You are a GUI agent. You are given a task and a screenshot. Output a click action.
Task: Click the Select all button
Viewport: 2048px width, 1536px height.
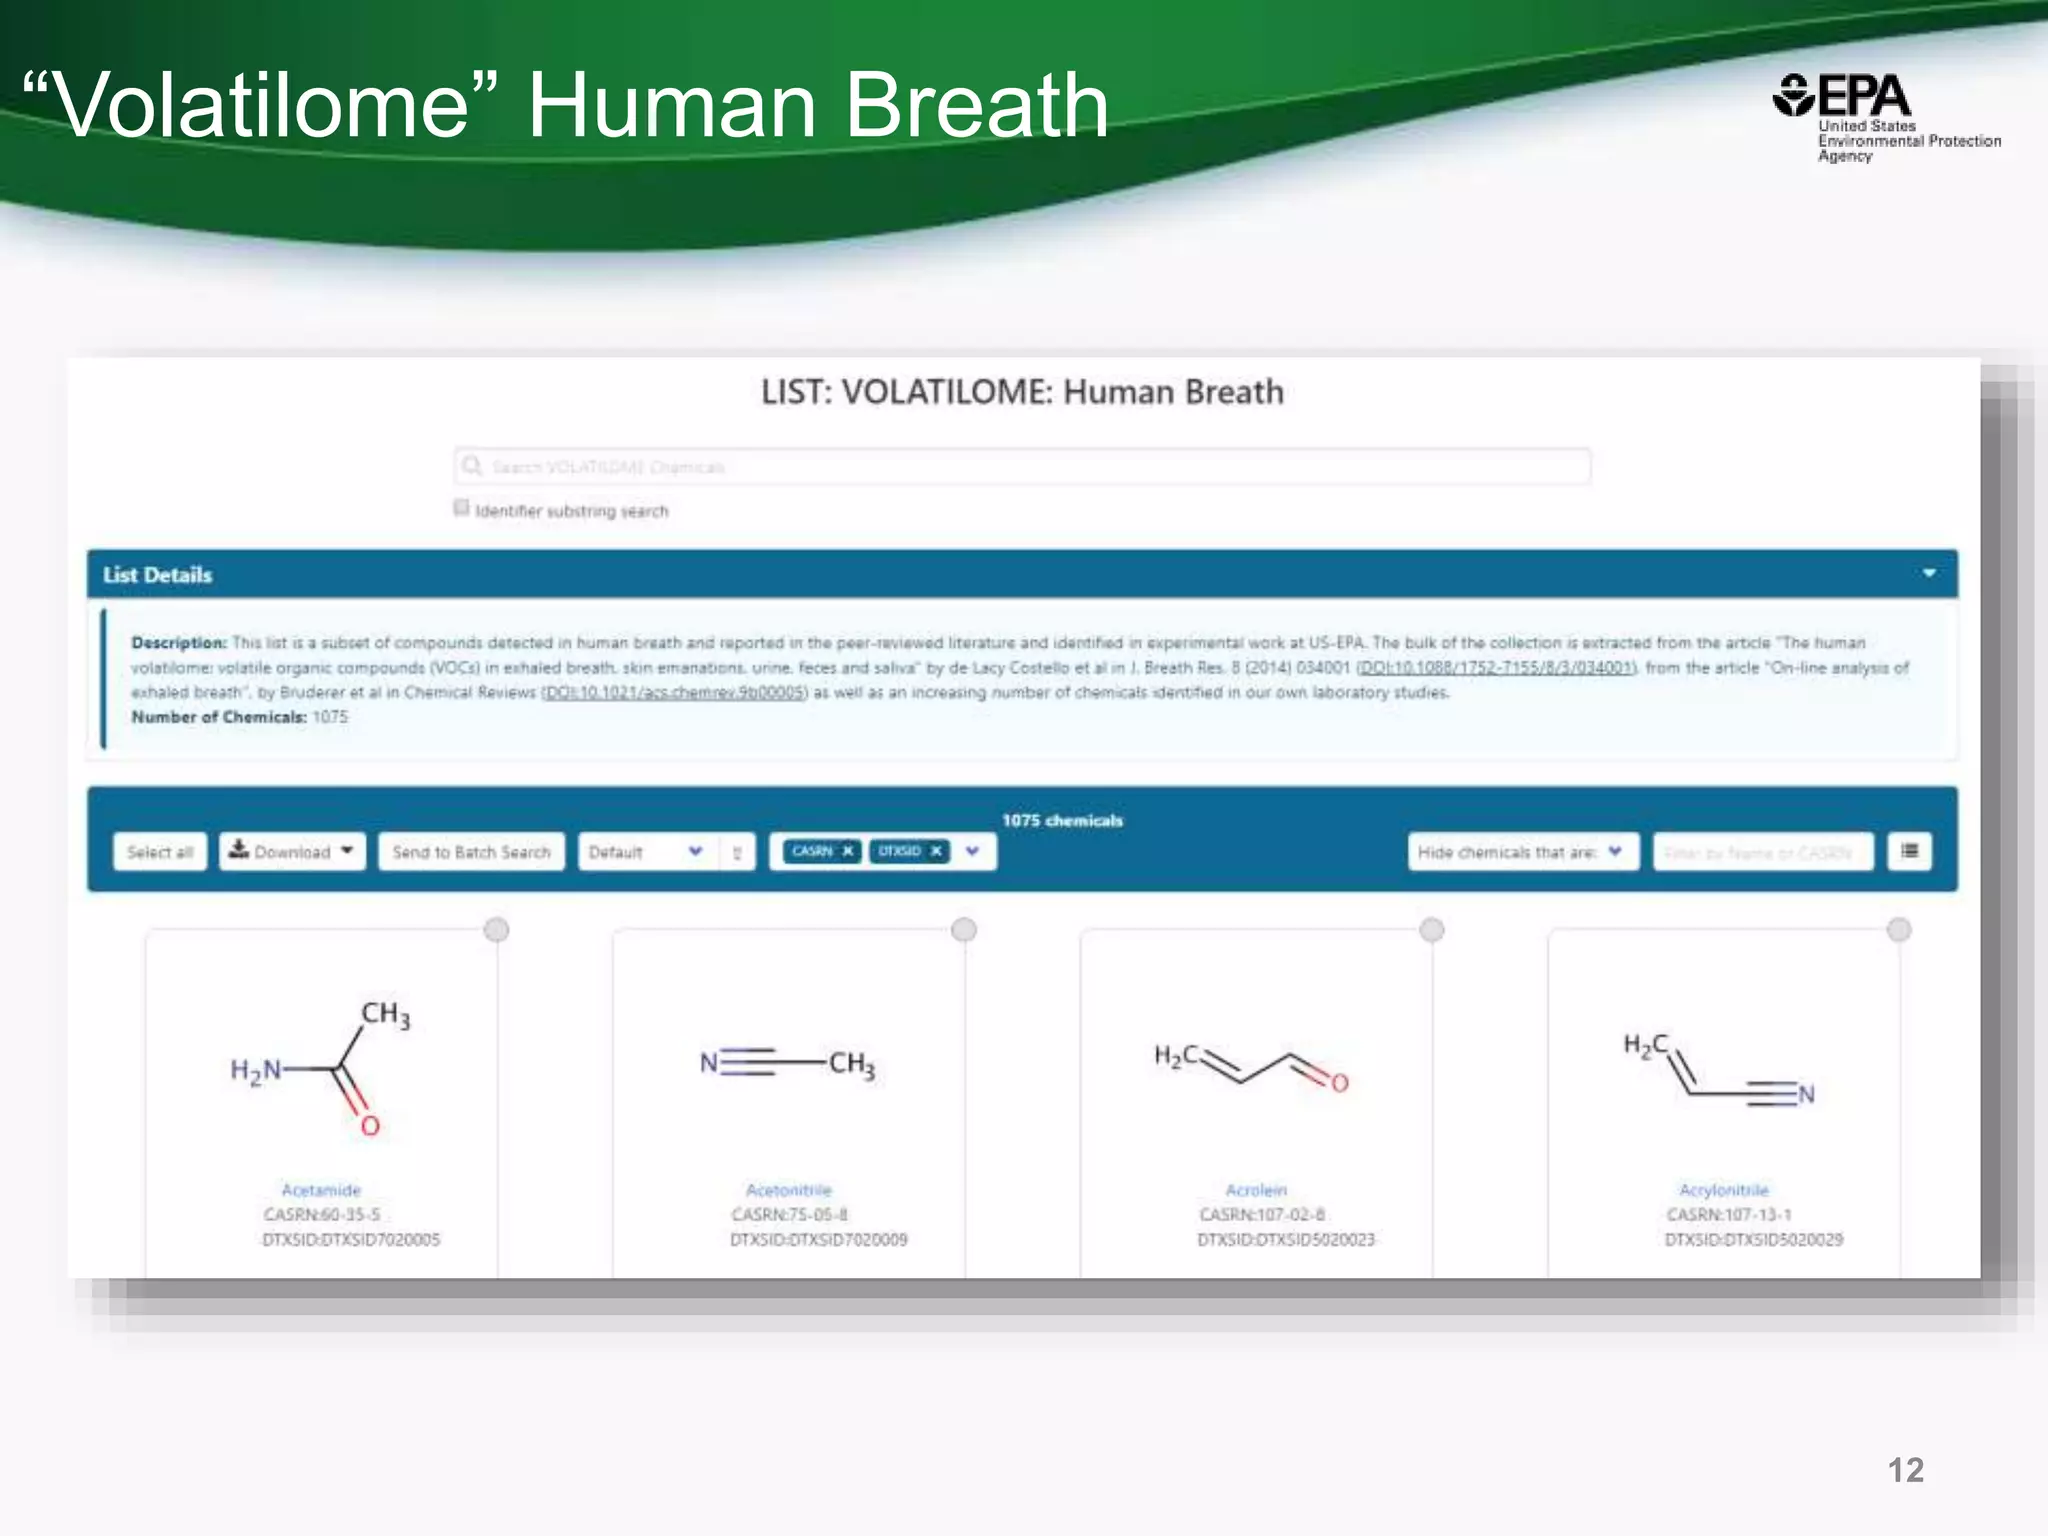pyautogui.click(x=160, y=852)
